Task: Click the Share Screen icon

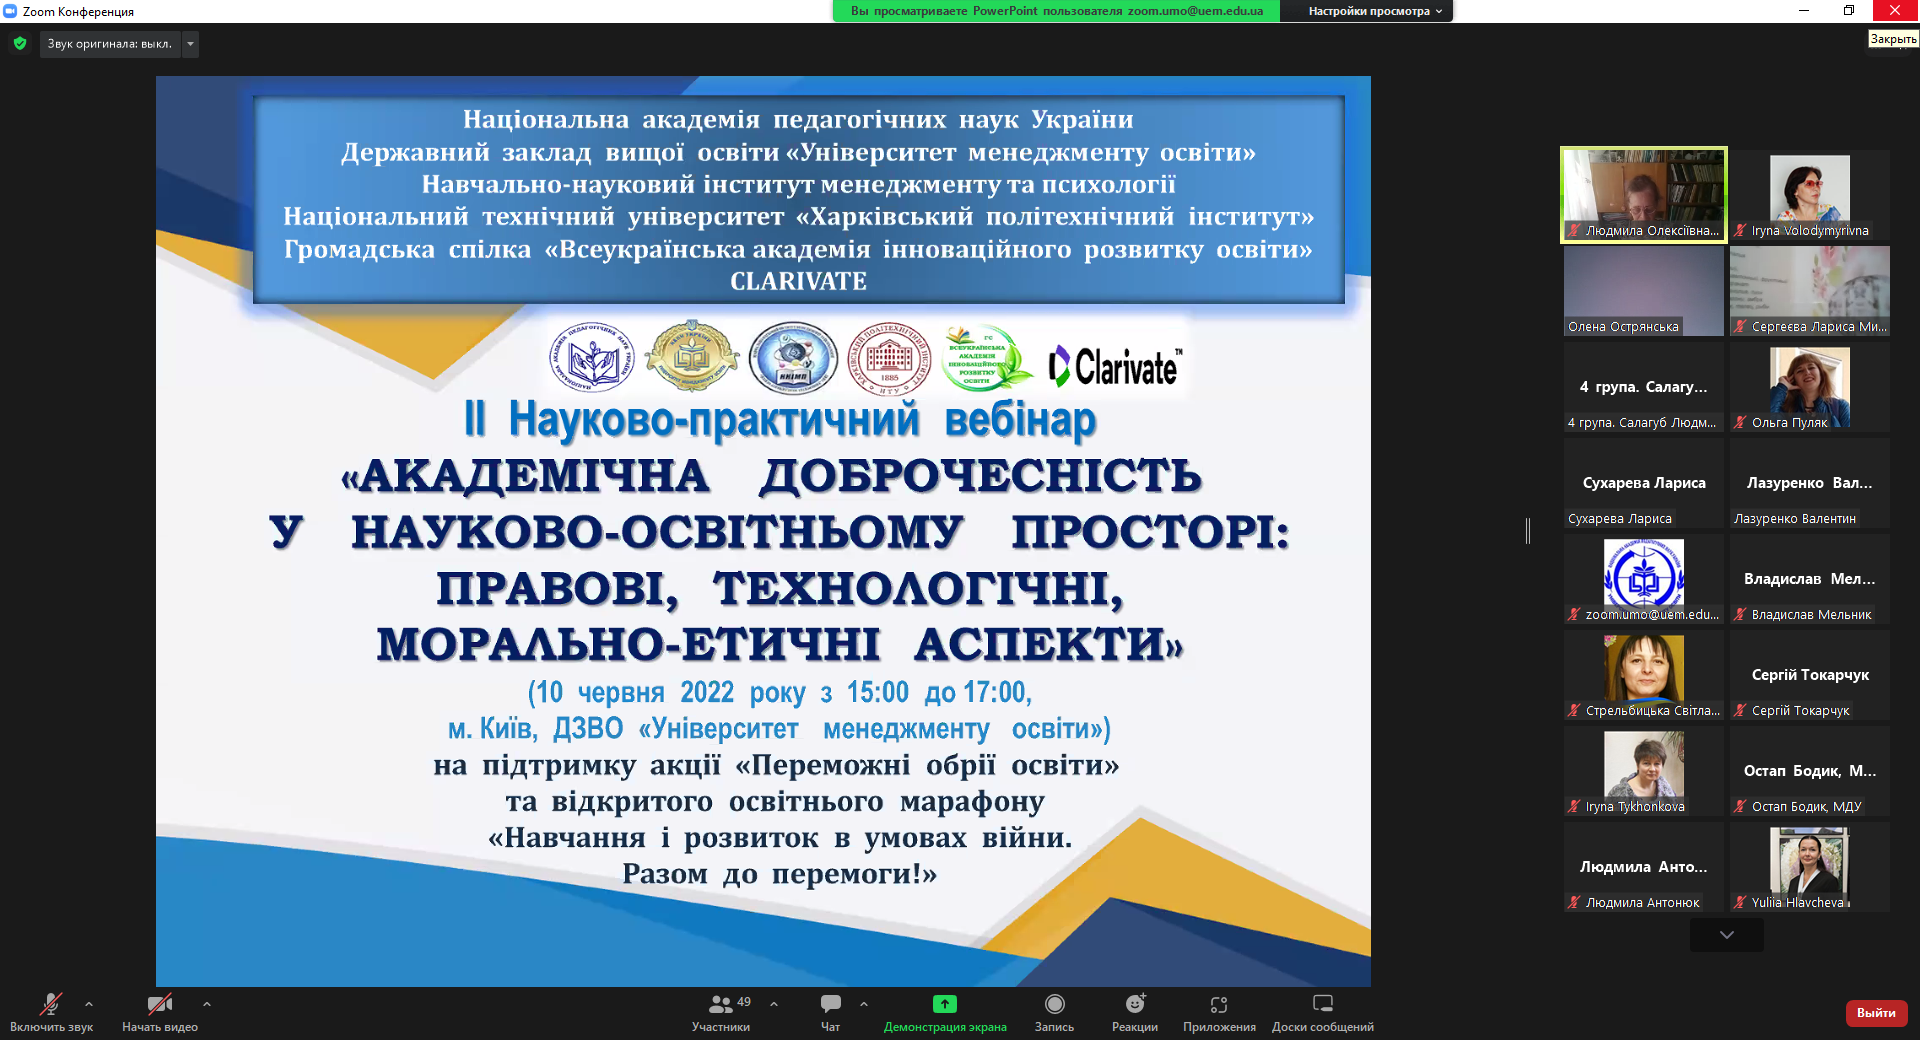Action: tap(944, 1005)
